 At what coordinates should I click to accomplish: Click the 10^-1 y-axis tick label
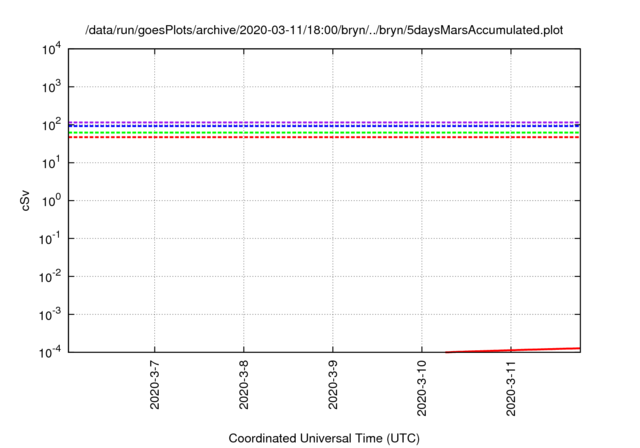[x=50, y=239]
